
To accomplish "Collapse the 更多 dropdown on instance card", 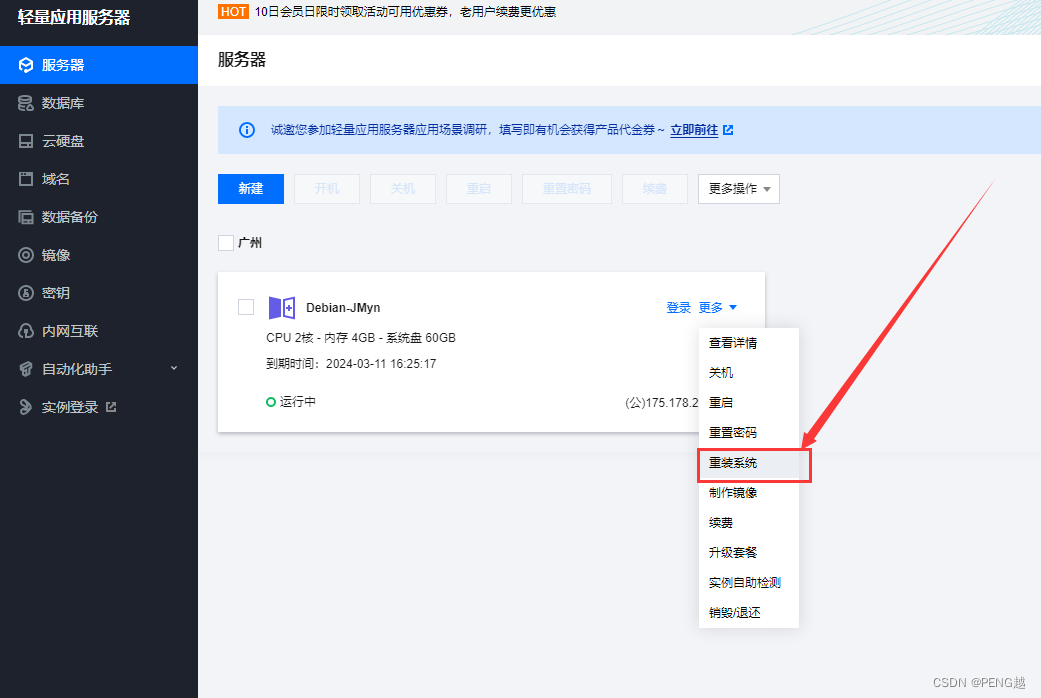I will coord(718,307).
